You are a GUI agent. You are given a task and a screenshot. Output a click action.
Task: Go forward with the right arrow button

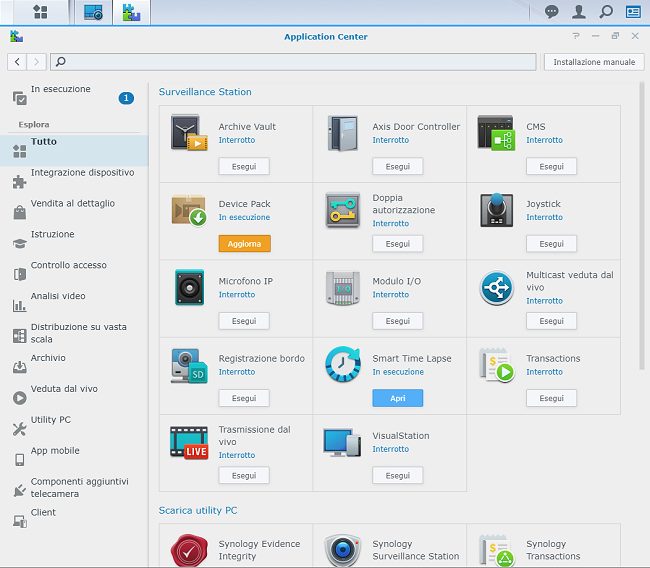pyautogui.click(x=36, y=62)
